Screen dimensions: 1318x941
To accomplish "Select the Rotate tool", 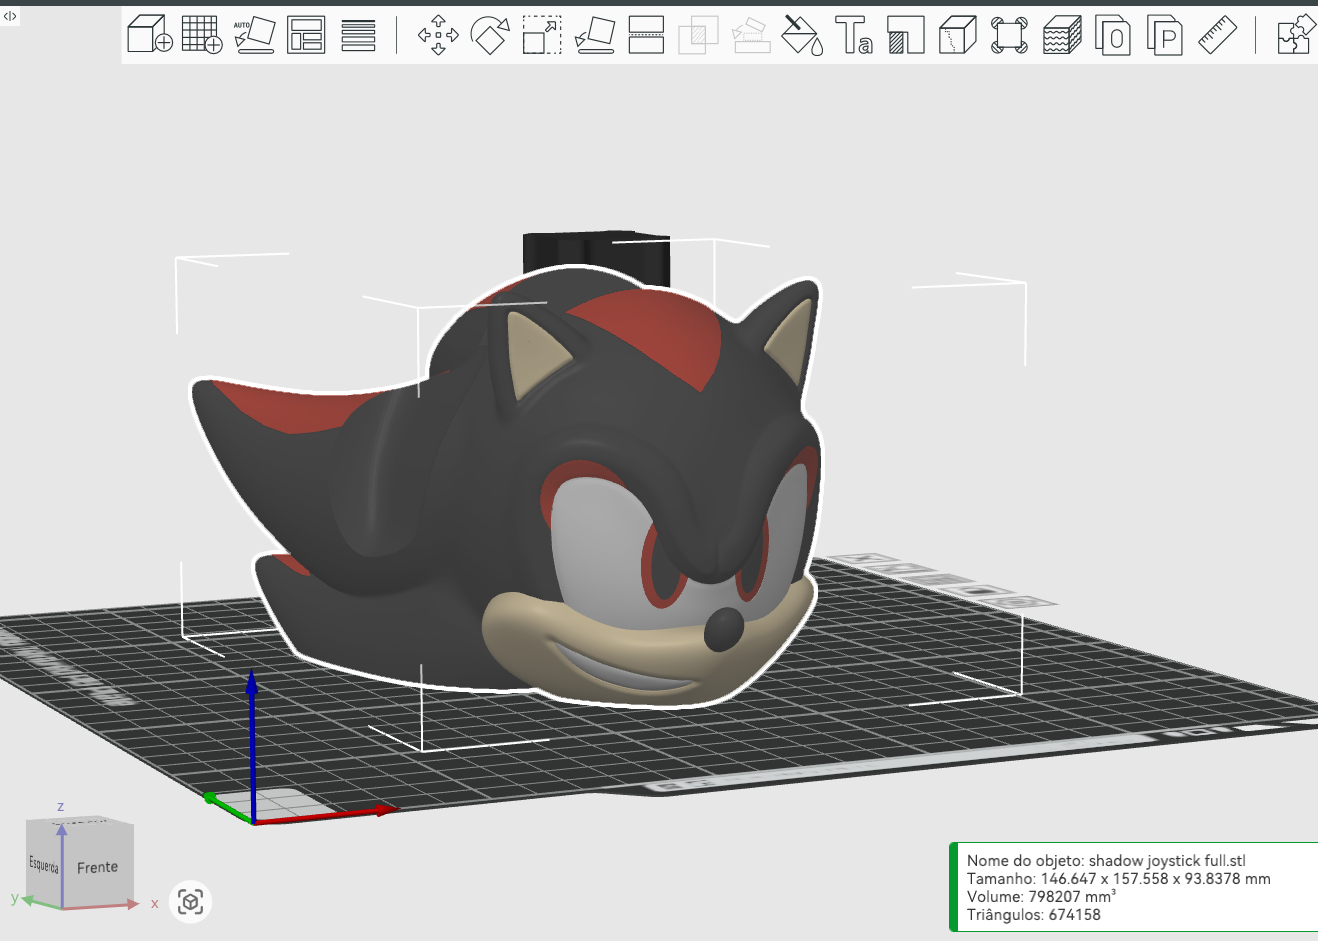I will [490, 35].
